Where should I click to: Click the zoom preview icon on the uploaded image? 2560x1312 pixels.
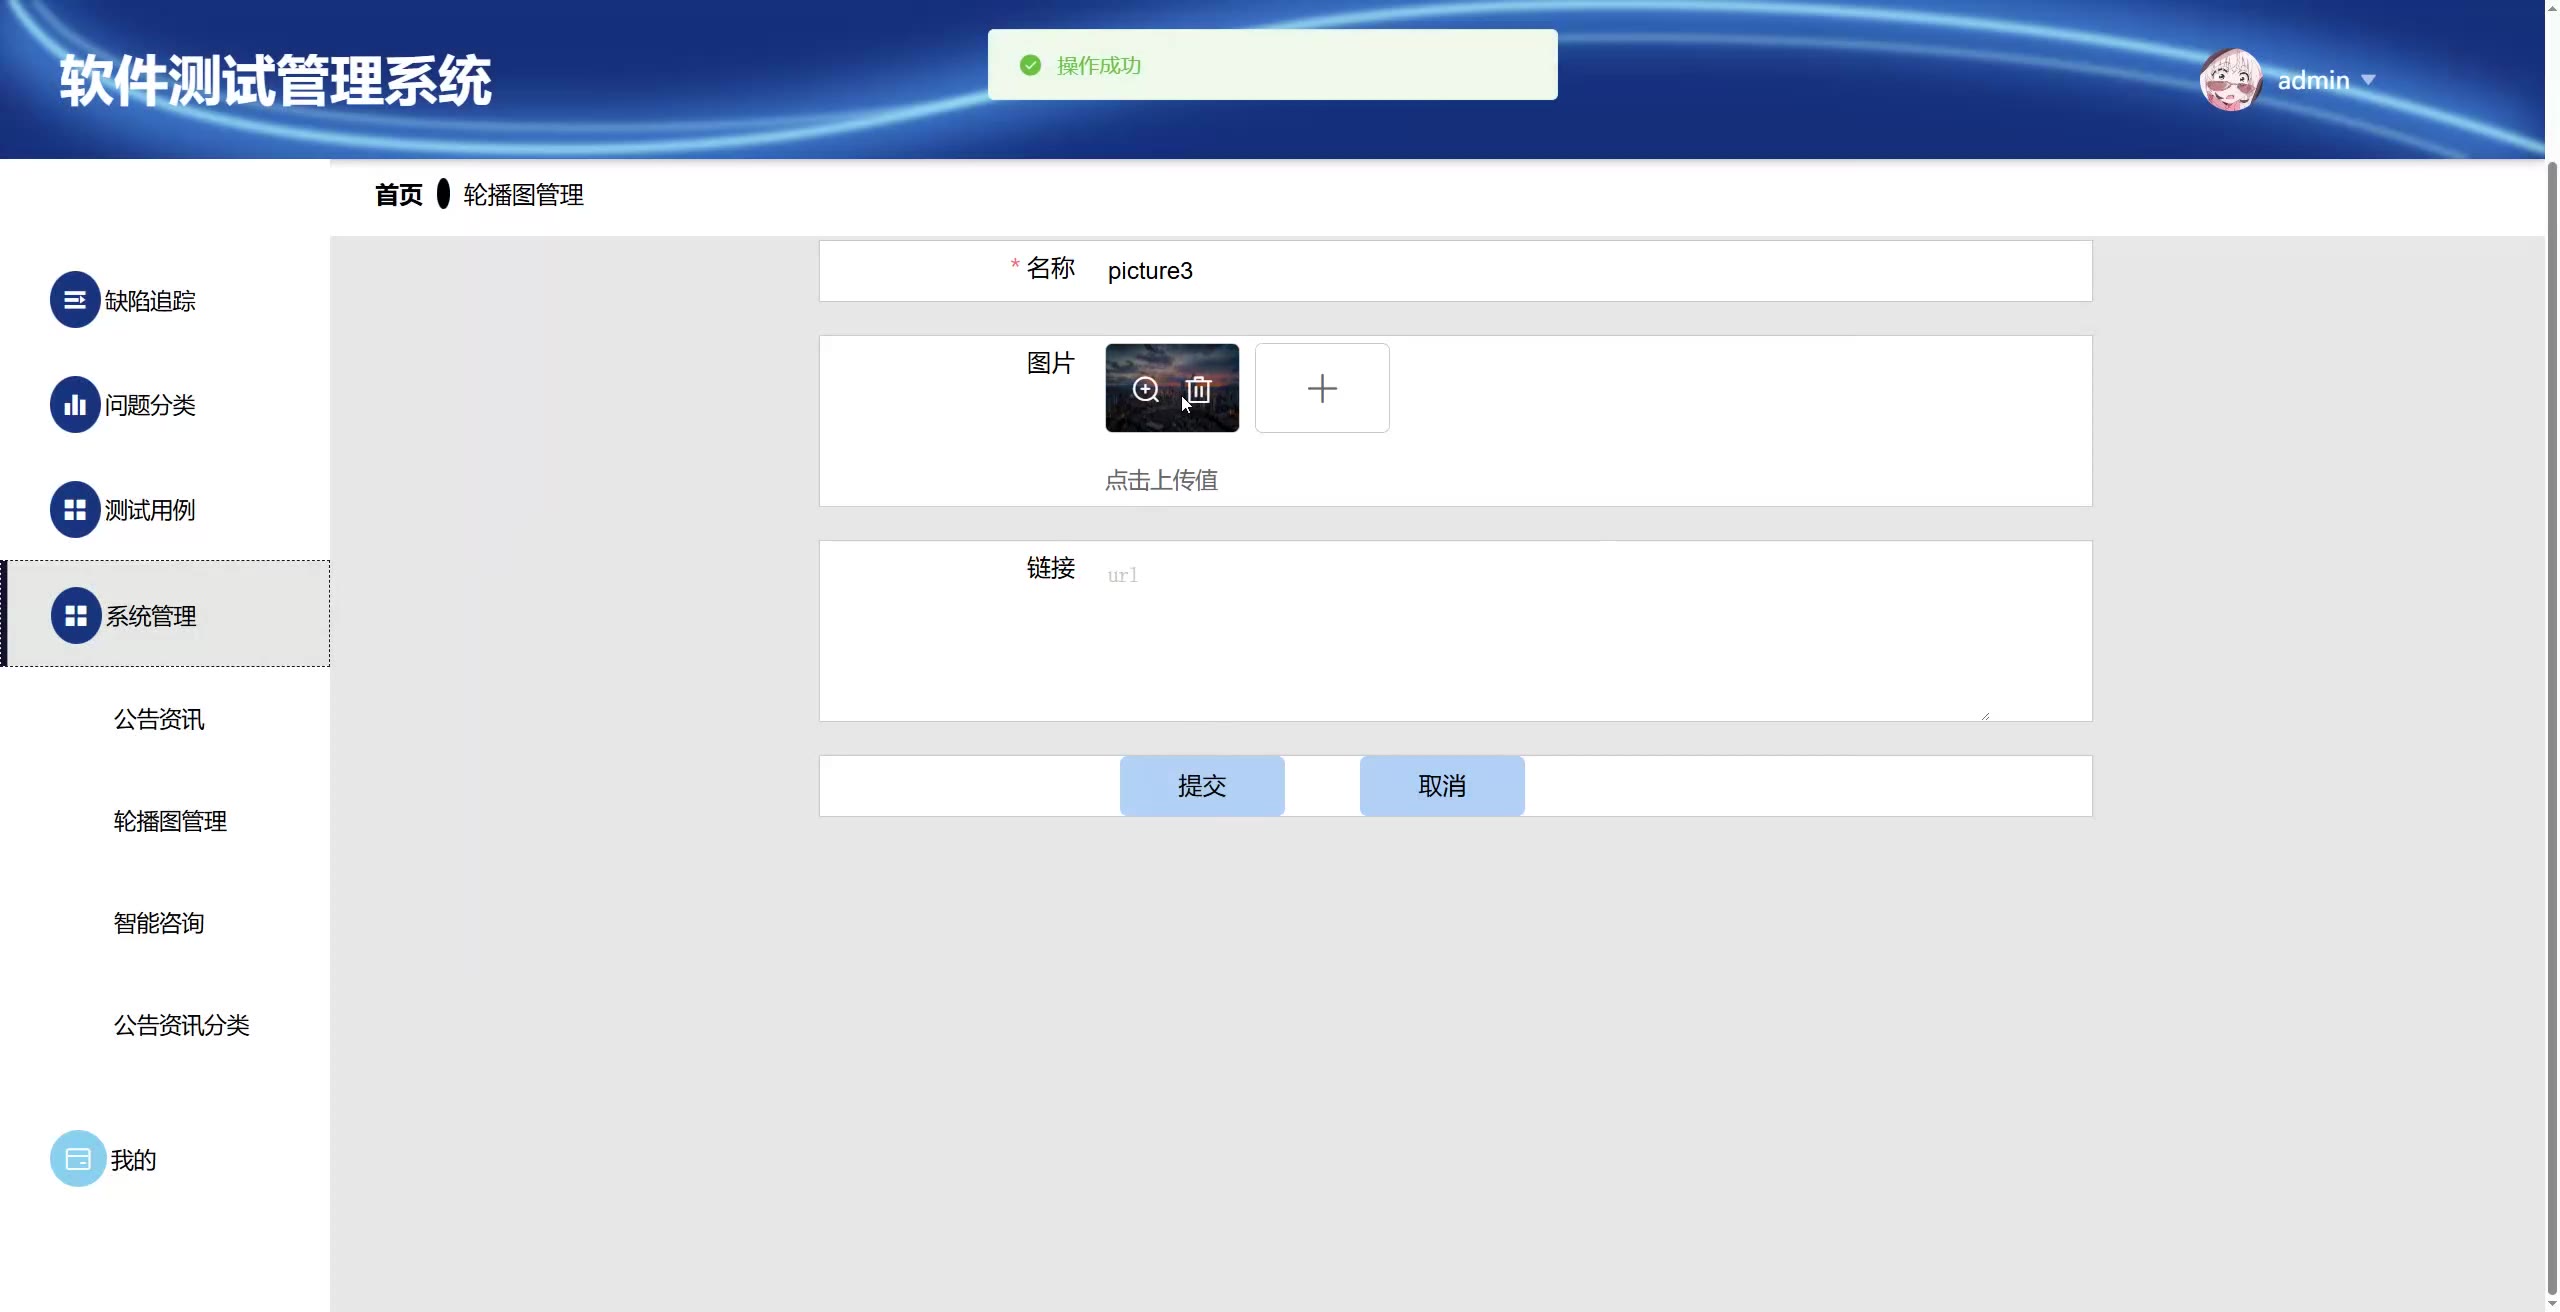(x=1145, y=389)
